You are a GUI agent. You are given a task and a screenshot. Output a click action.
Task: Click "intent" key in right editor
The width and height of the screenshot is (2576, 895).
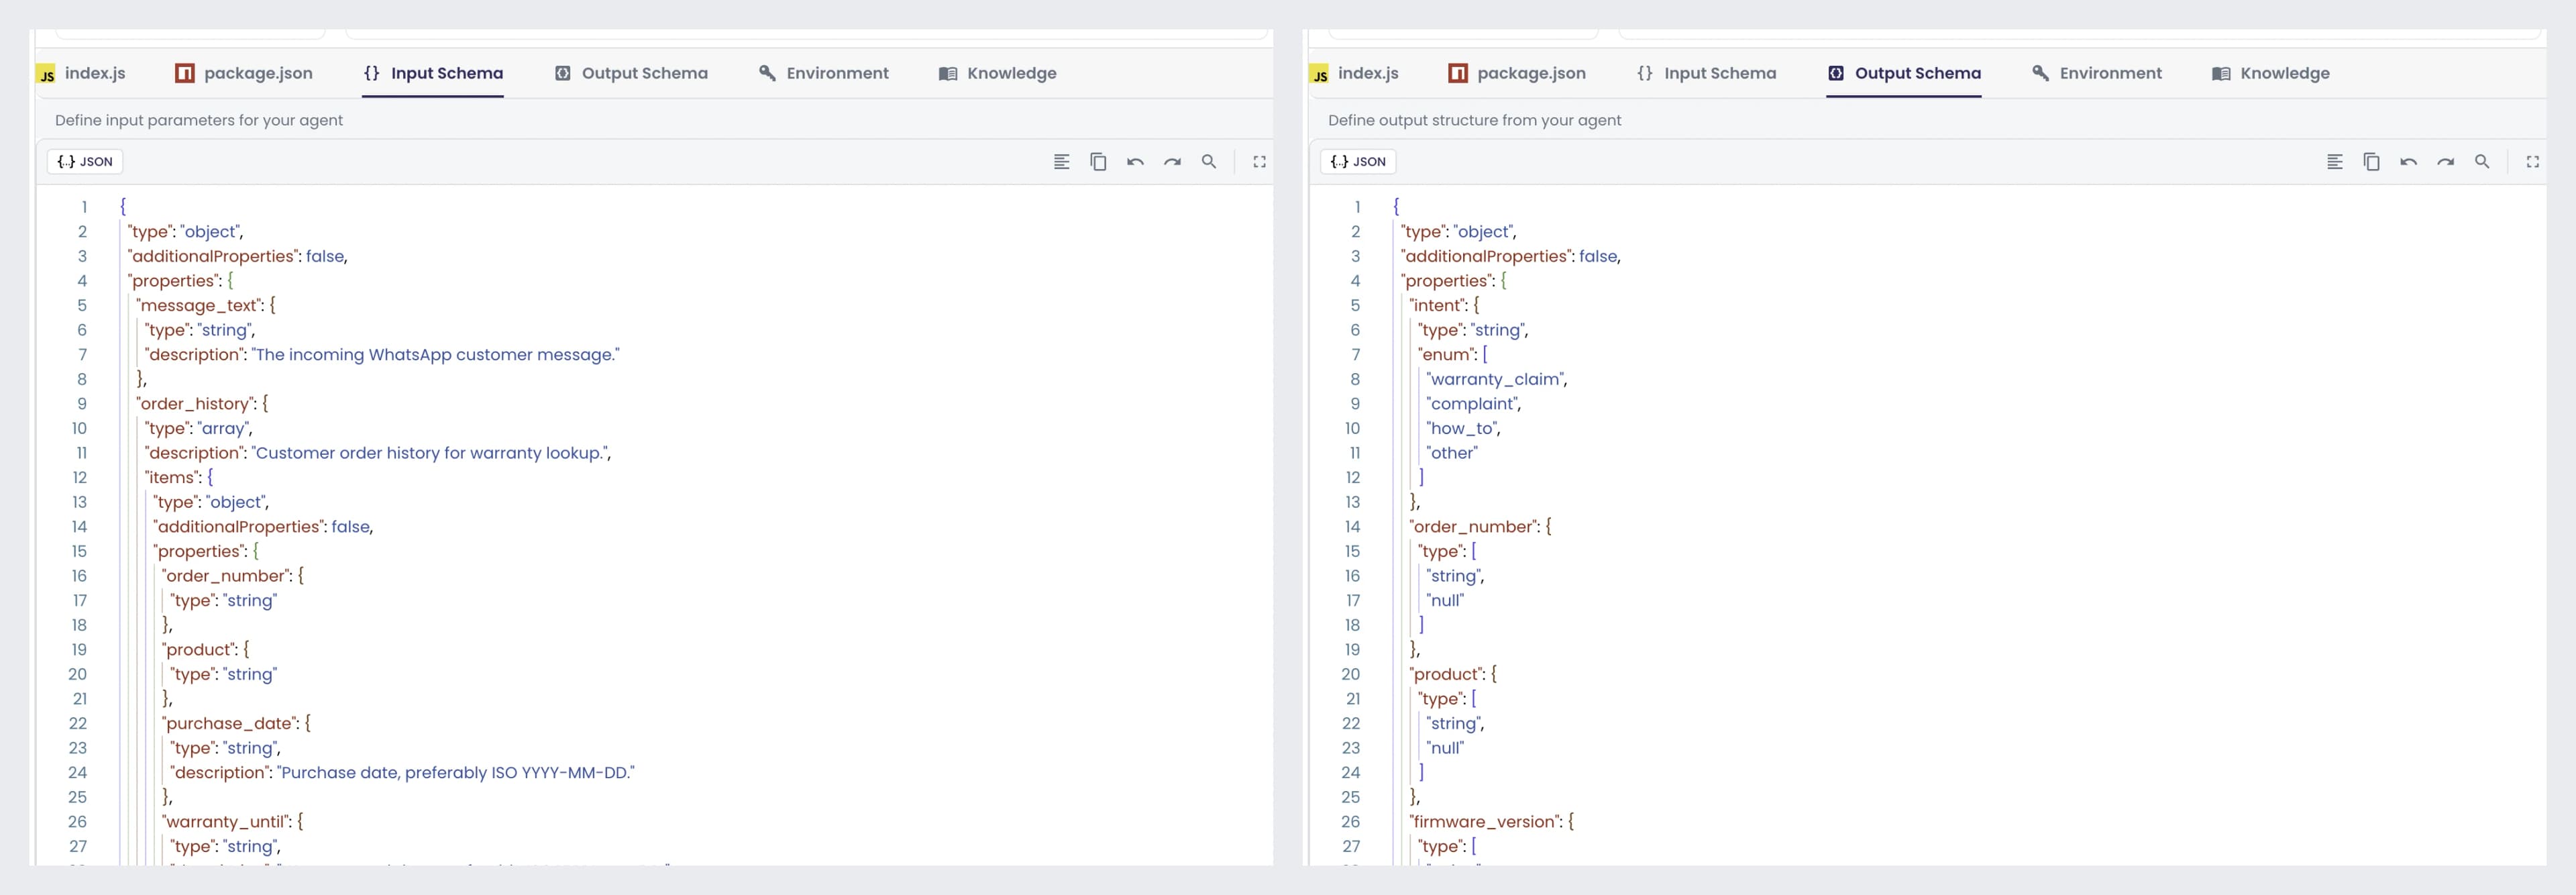(1438, 305)
